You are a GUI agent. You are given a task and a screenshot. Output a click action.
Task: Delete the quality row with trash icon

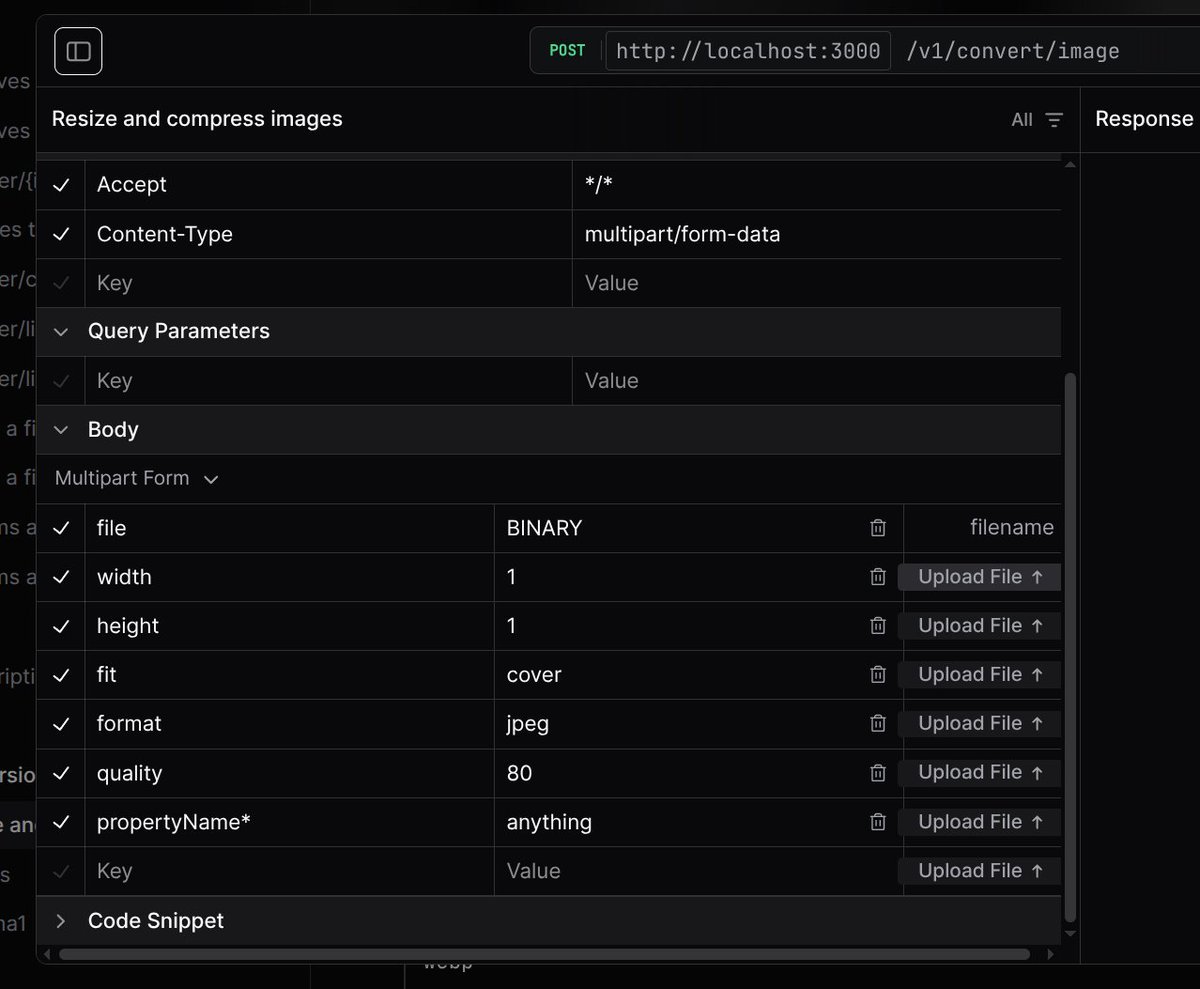pos(878,773)
